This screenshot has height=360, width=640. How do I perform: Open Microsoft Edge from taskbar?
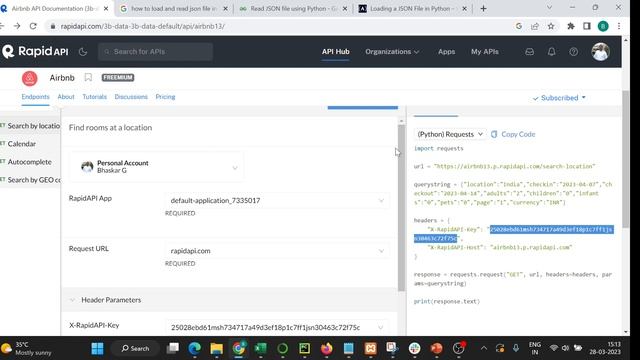tap(195, 349)
